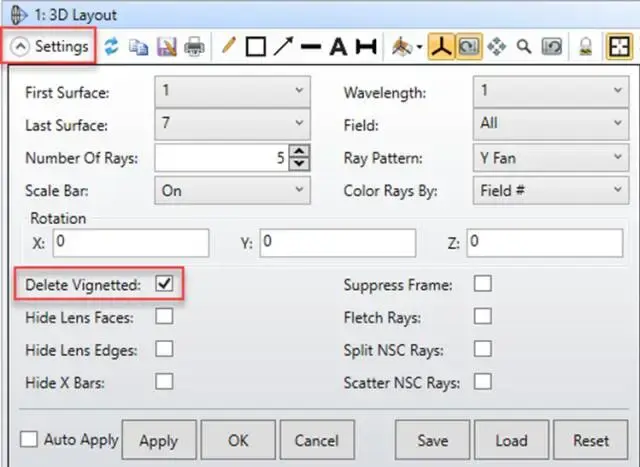Open the Last Surface dropdown
Viewport: 640px width, 467px height.
[232, 124]
